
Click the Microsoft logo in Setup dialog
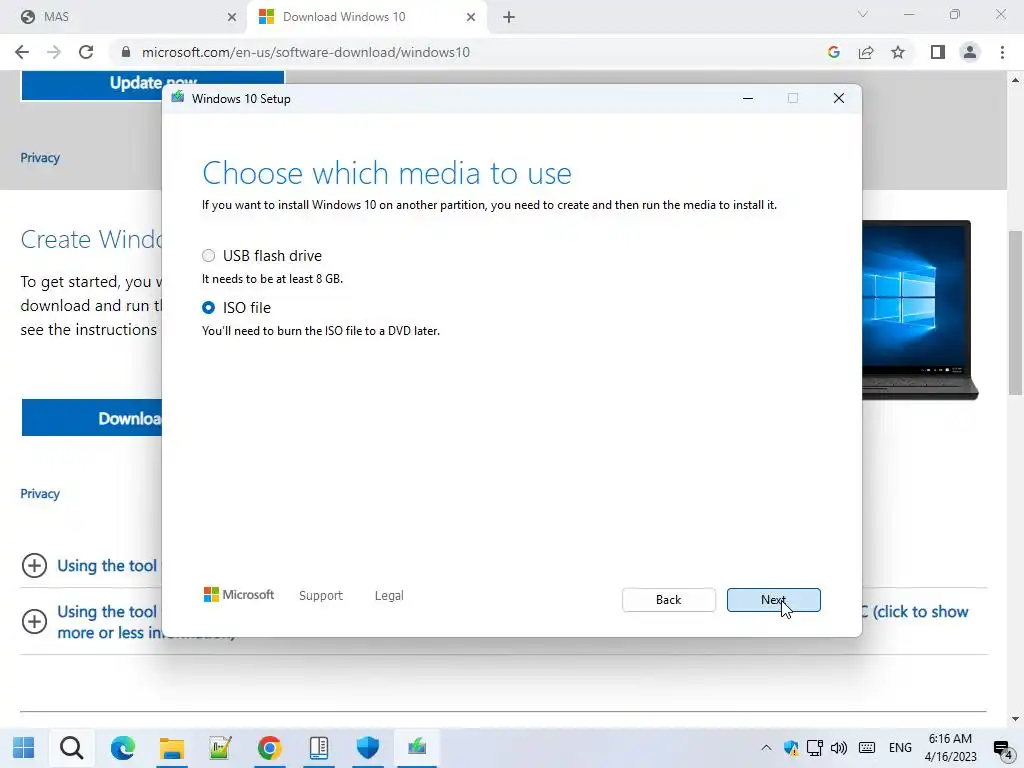click(238, 595)
